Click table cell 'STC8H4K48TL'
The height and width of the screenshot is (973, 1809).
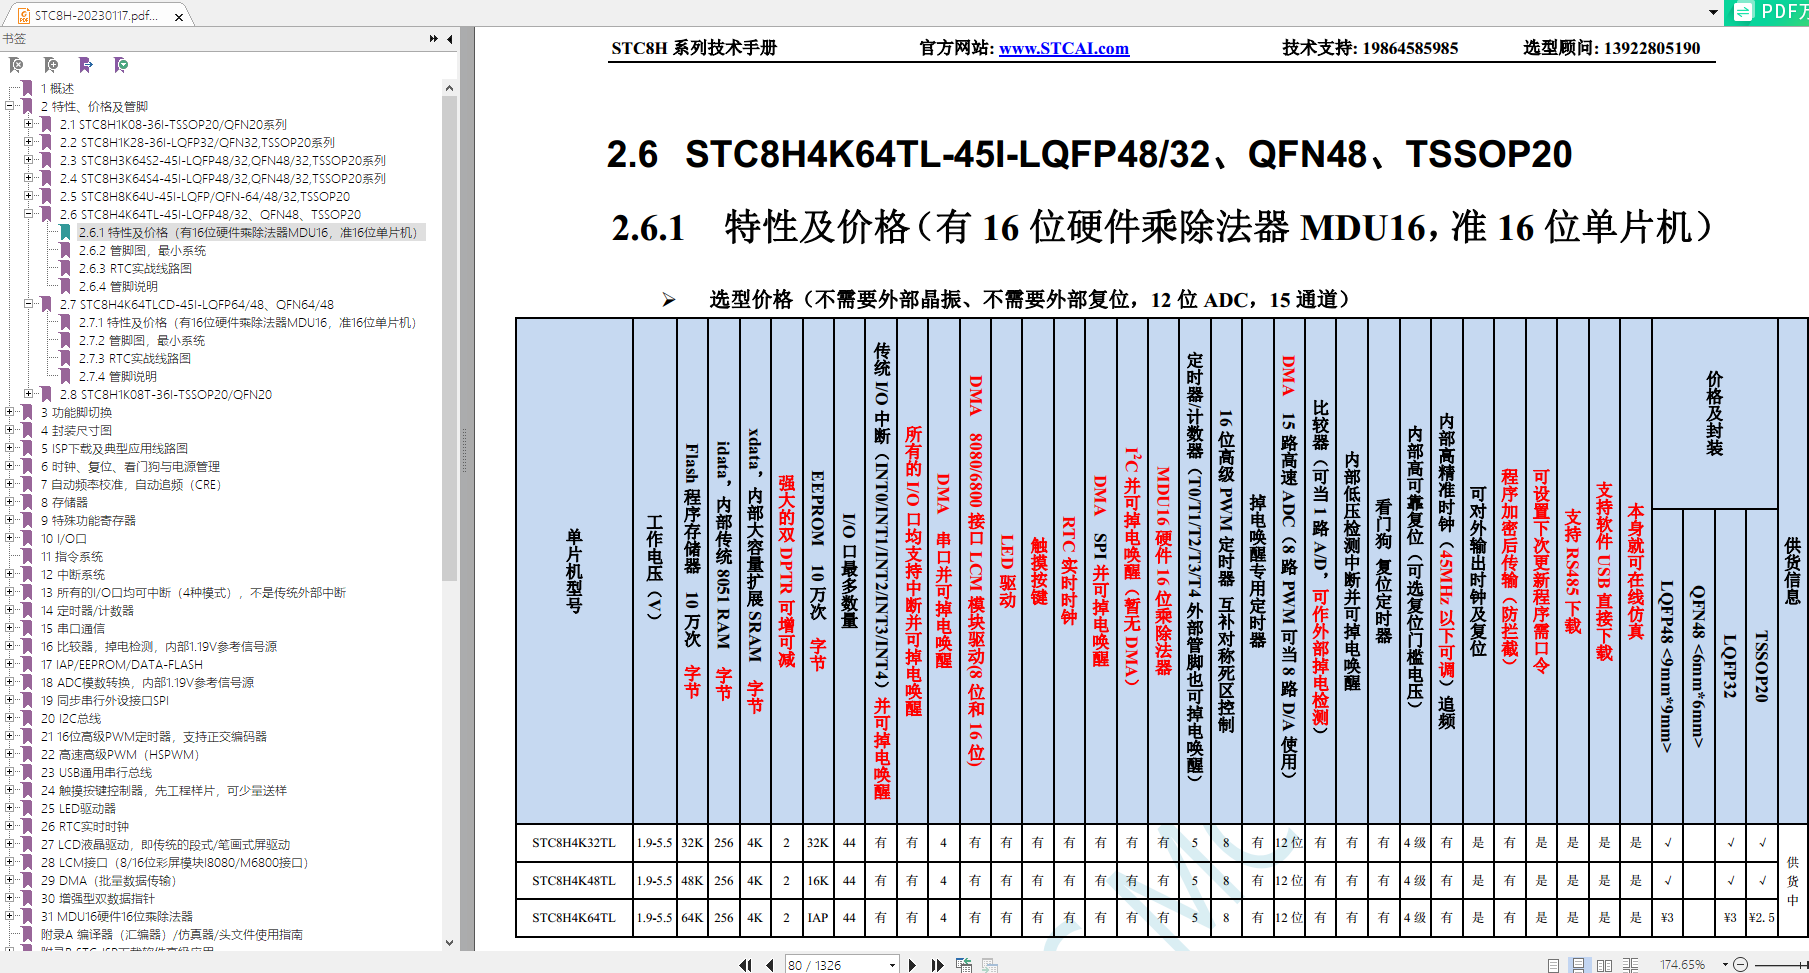pyautogui.click(x=574, y=880)
